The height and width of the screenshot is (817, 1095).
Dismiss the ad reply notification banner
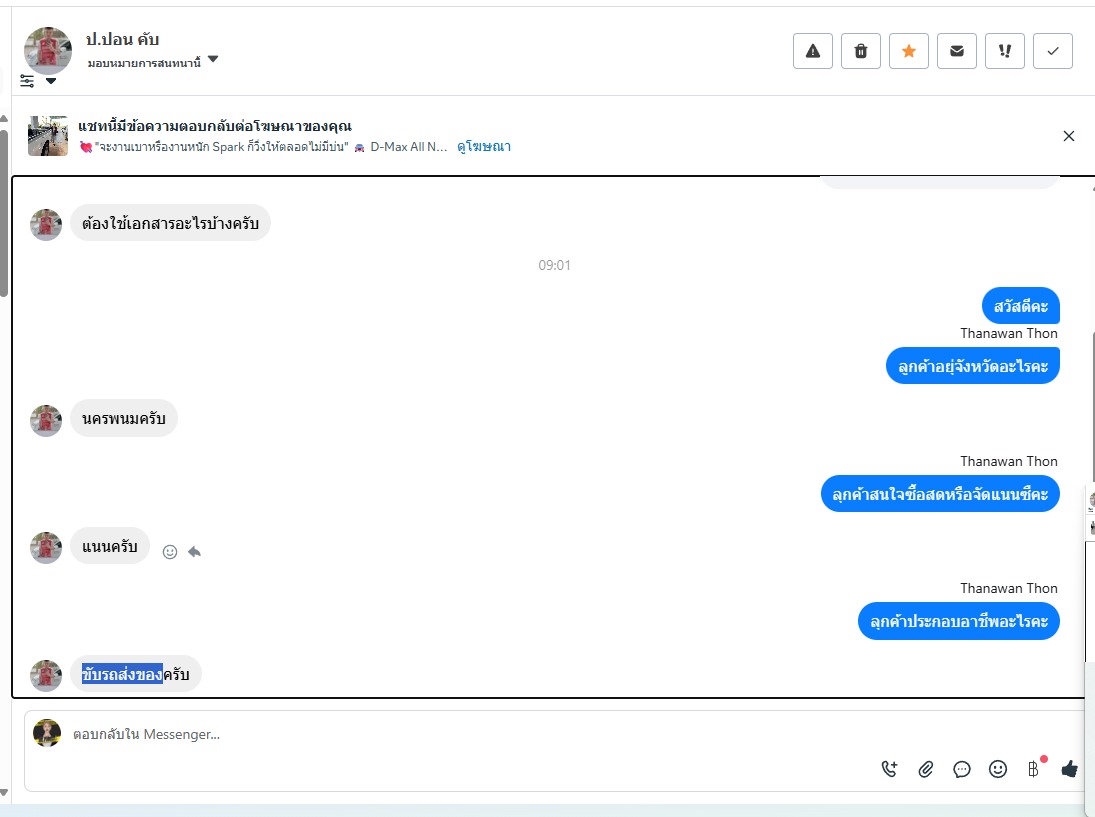tap(1068, 136)
